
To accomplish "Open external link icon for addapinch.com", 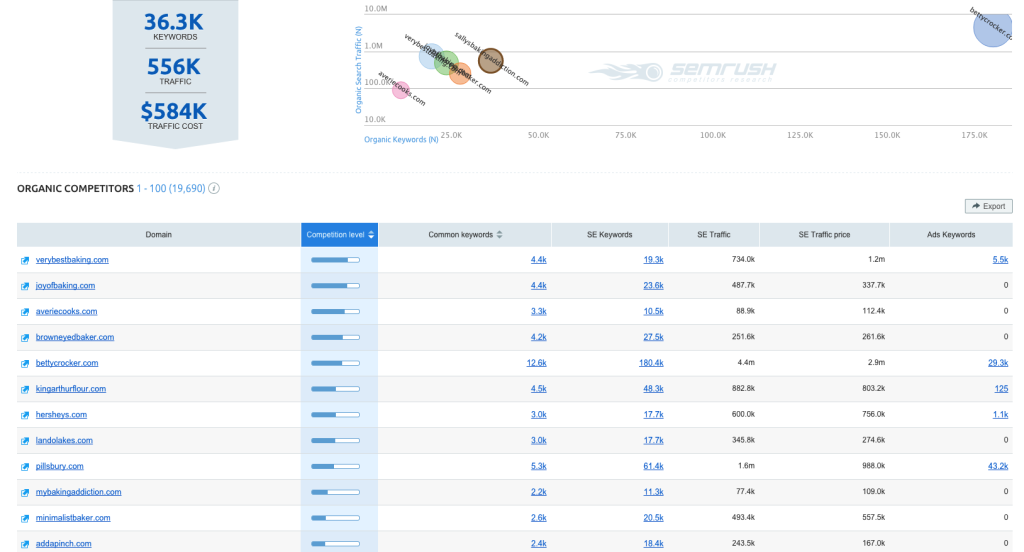I will click(25, 544).
